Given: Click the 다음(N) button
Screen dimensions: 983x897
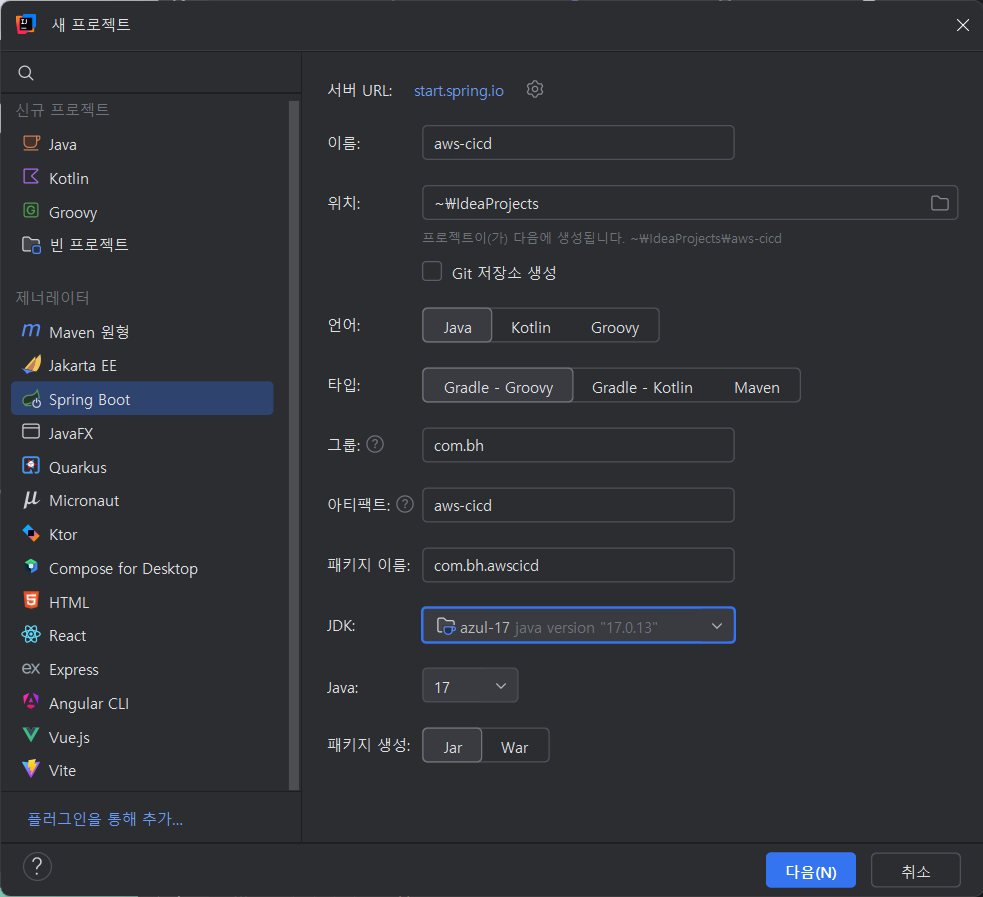Looking at the screenshot, I should coord(811,871).
